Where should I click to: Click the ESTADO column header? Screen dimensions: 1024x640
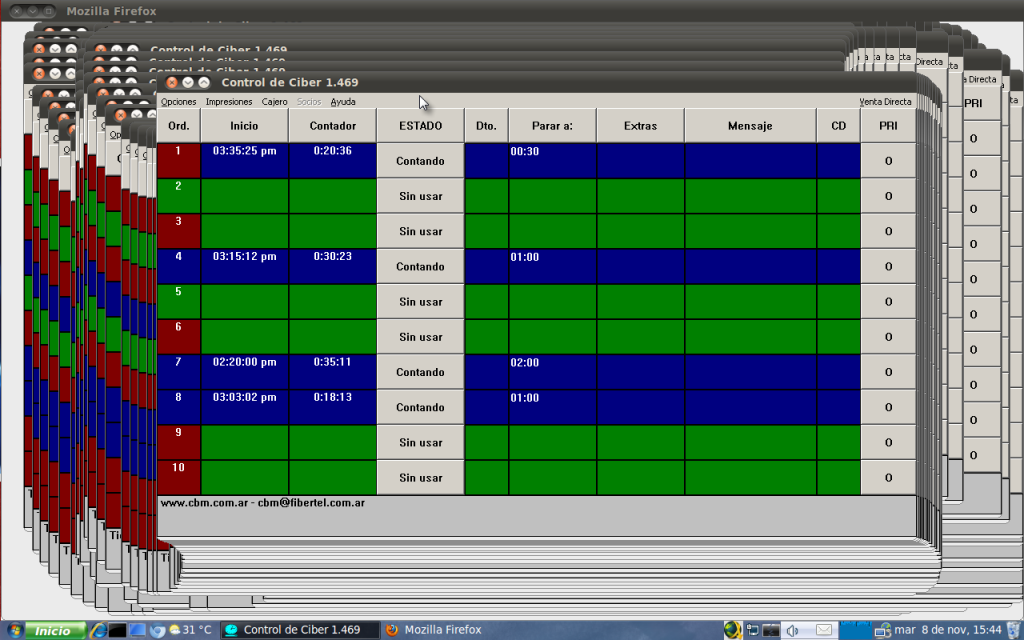(421, 126)
